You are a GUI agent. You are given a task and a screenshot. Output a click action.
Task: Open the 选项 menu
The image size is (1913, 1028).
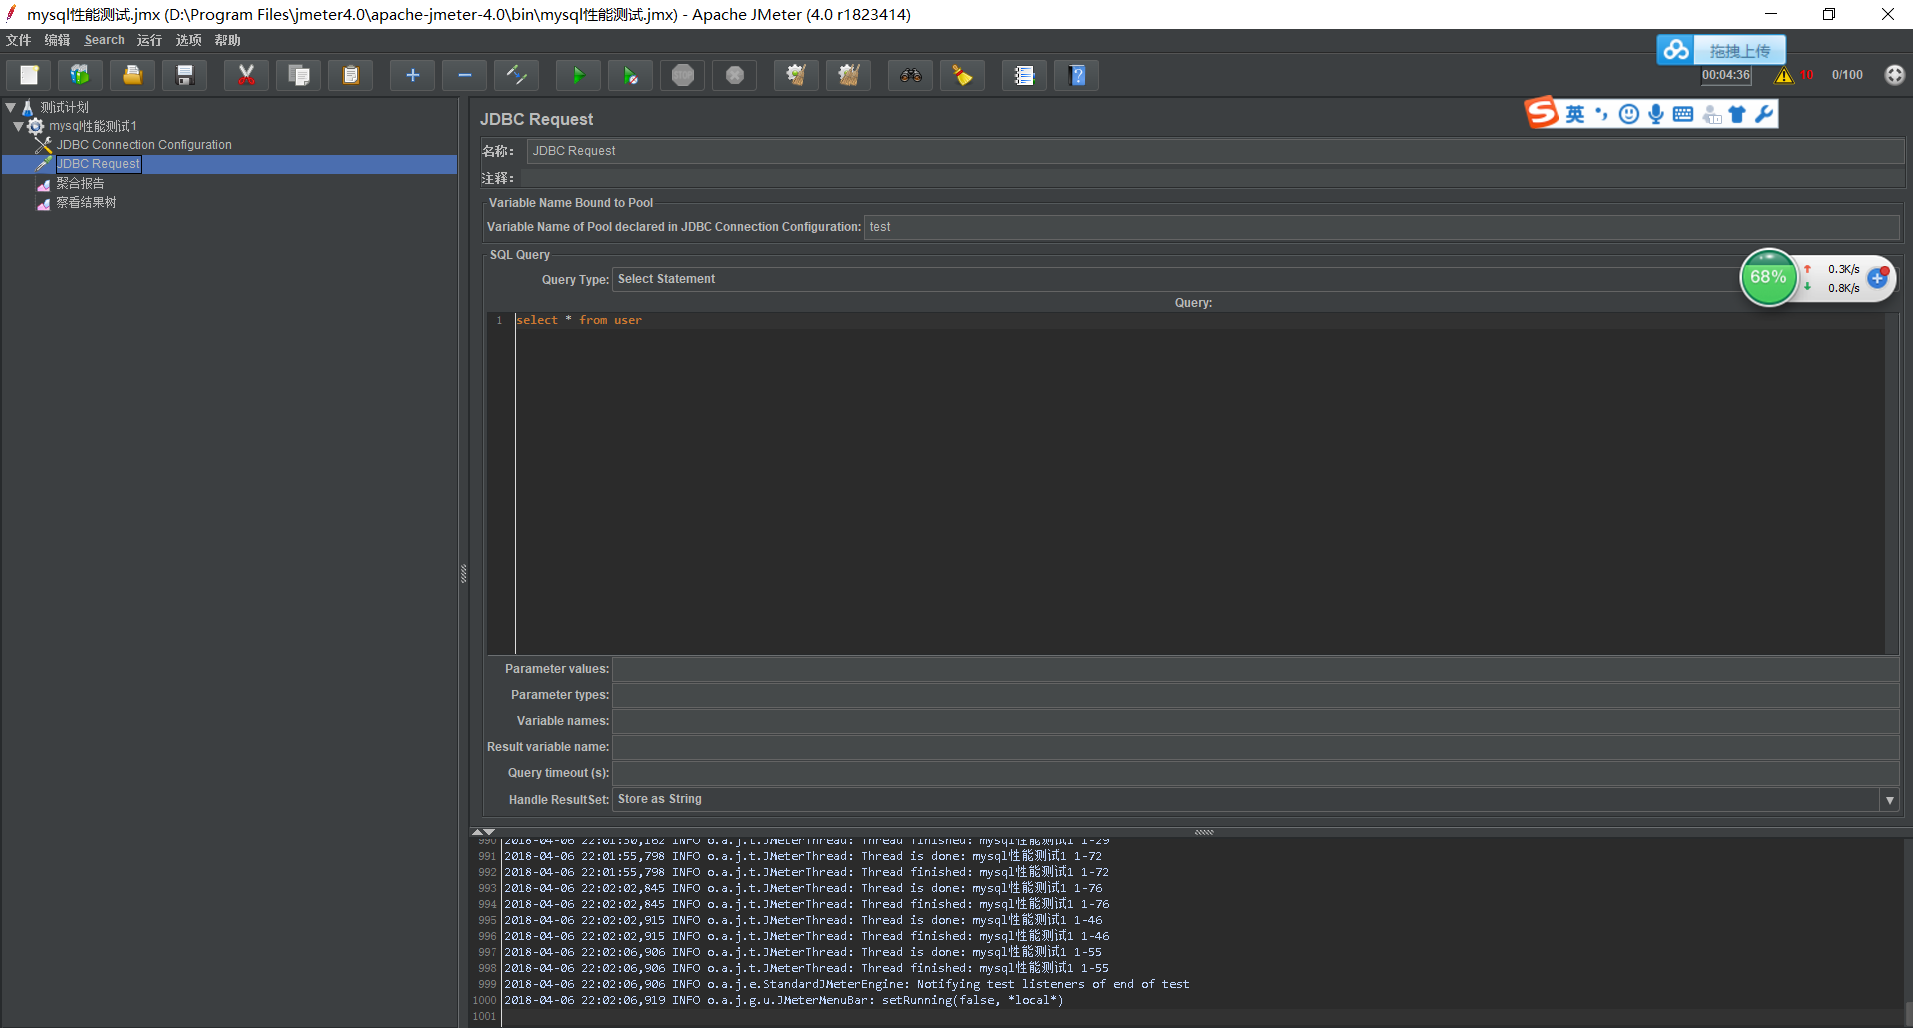pyautogui.click(x=188, y=40)
